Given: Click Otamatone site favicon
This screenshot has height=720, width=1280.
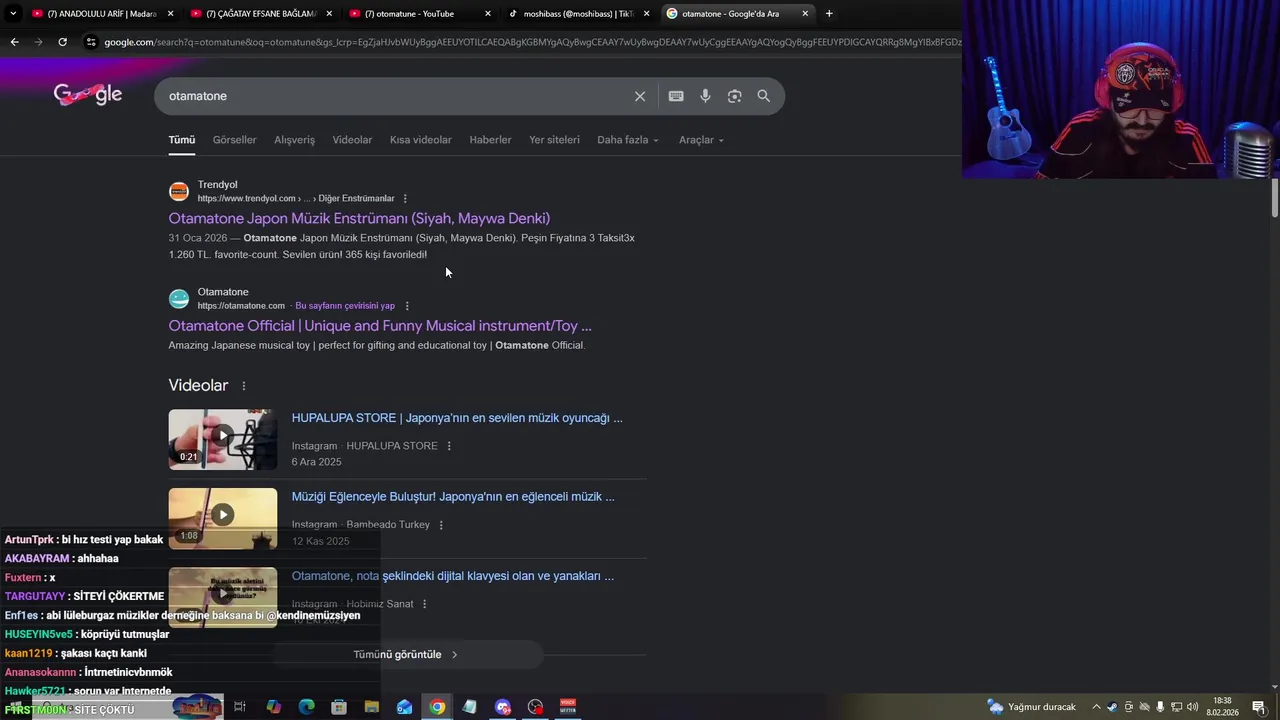Looking at the screenshot, I should coord(179,299).
